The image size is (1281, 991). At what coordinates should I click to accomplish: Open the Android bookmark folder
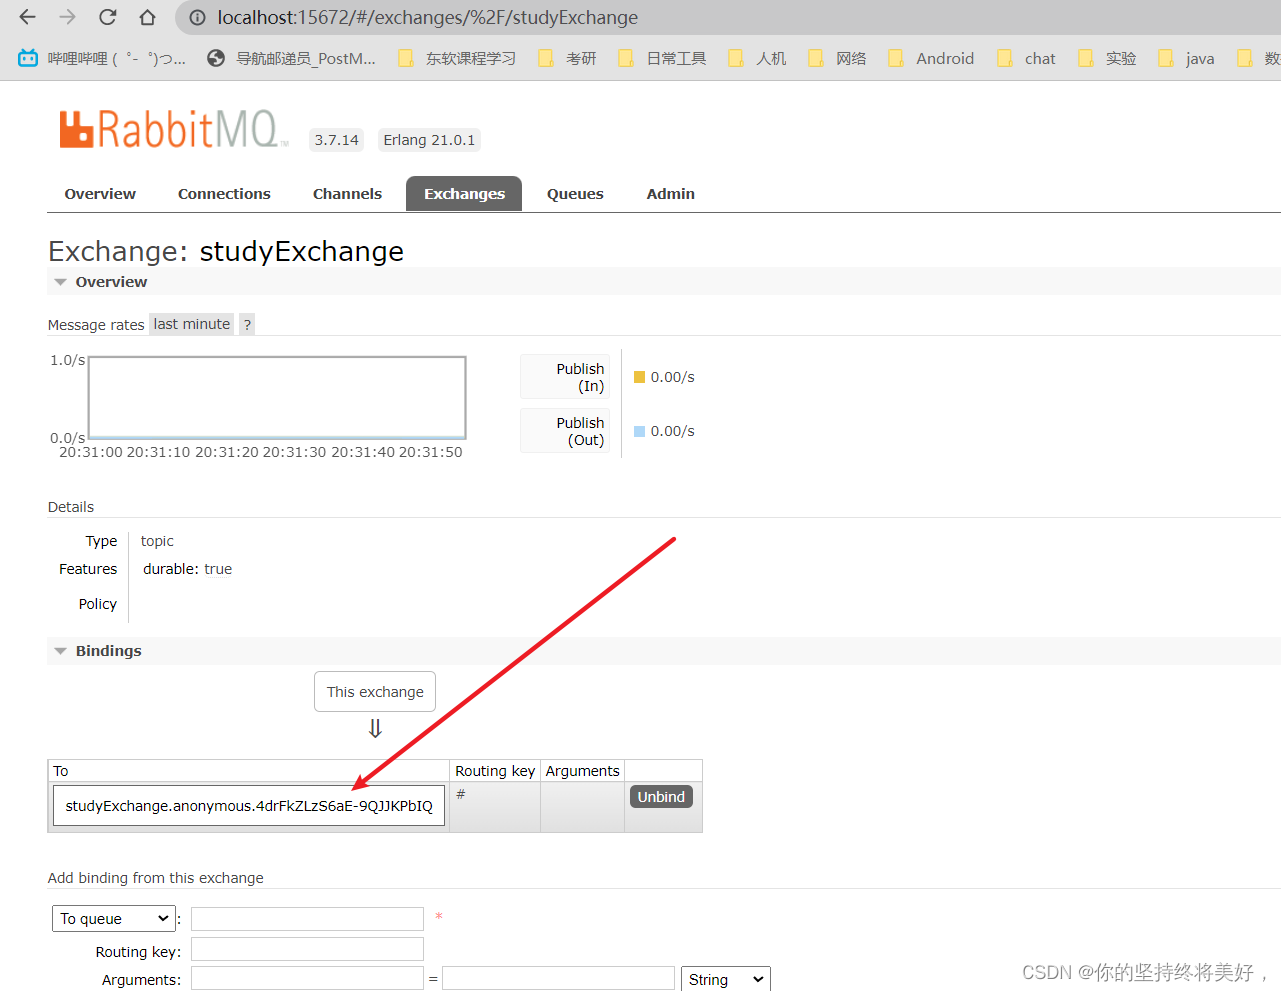pos(931,58)
